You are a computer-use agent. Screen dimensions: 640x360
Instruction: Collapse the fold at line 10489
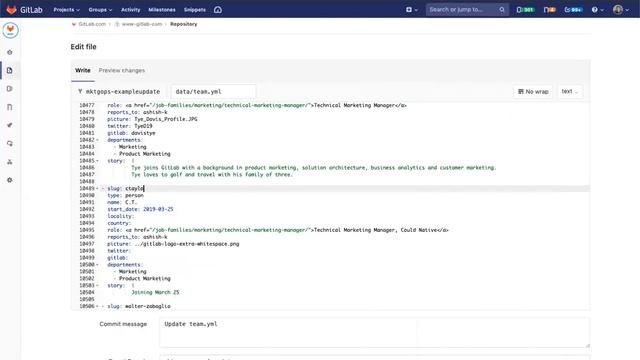coord(97,189)
